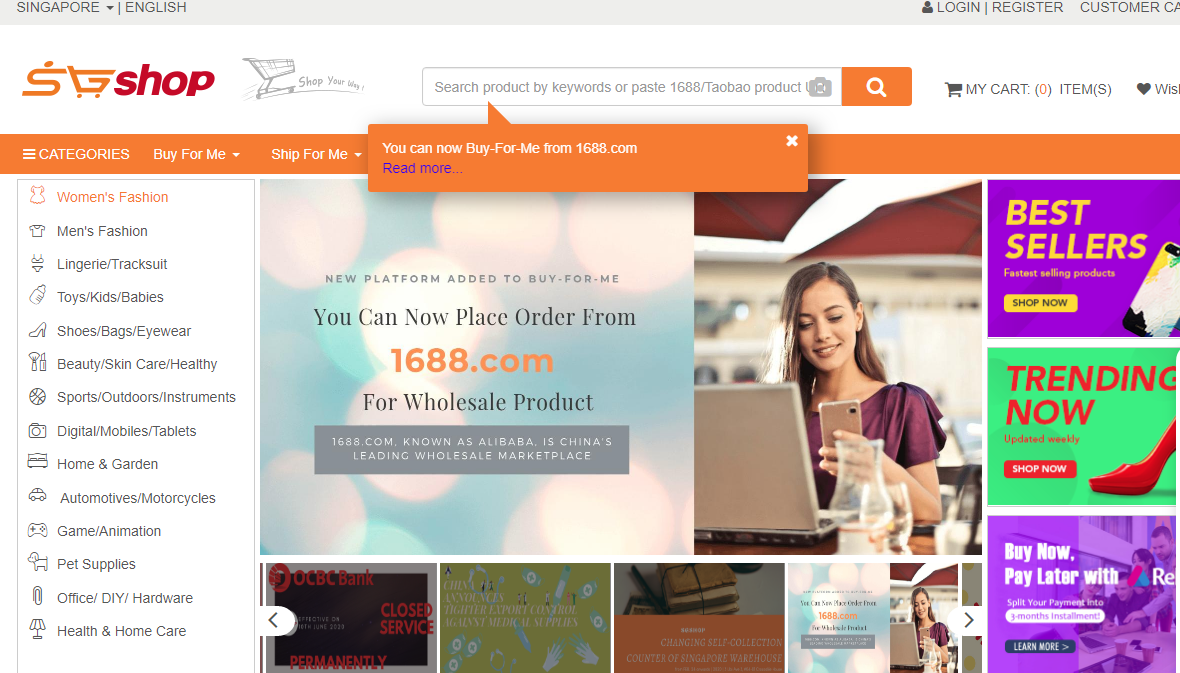Click the Women's Fashion category icon
Screen dimensions: 1180x673
(x=37, y=196)
